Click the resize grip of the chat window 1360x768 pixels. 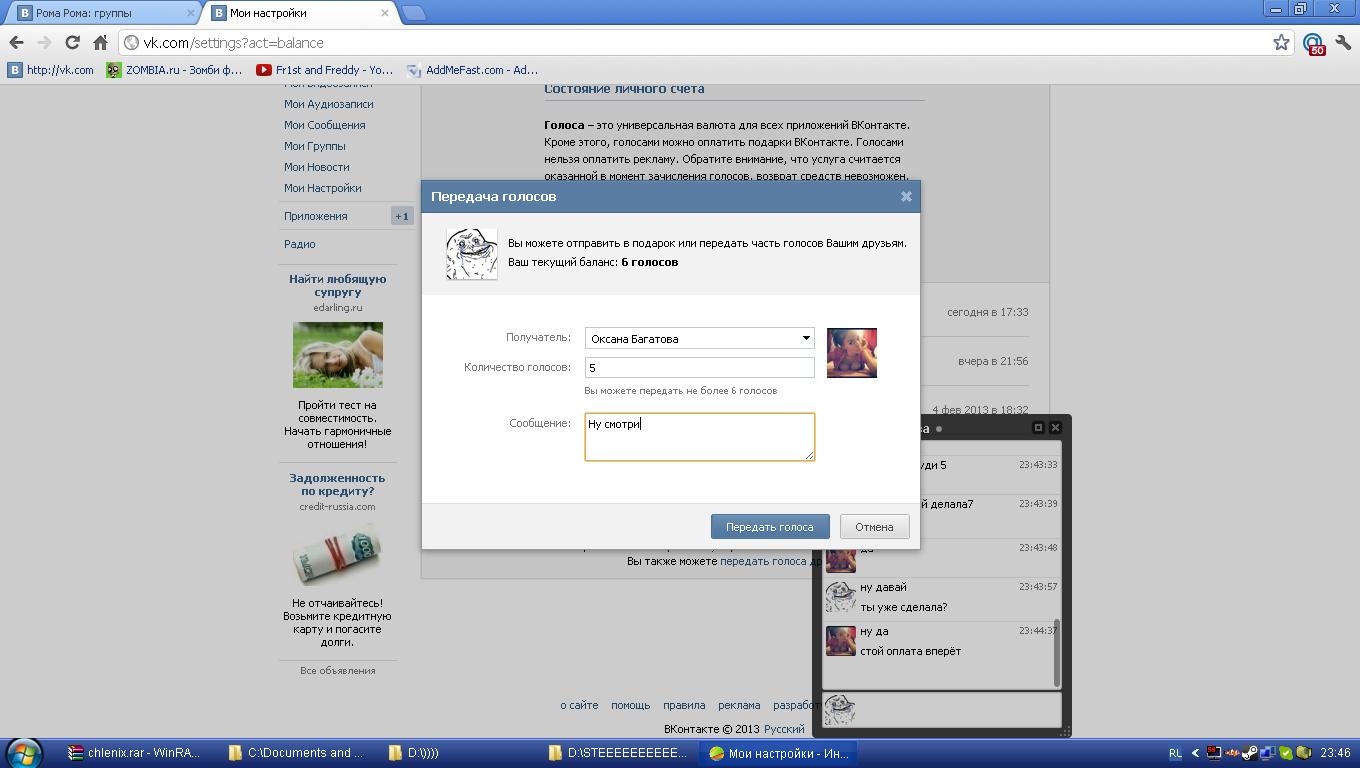(x=1064, y=732)
